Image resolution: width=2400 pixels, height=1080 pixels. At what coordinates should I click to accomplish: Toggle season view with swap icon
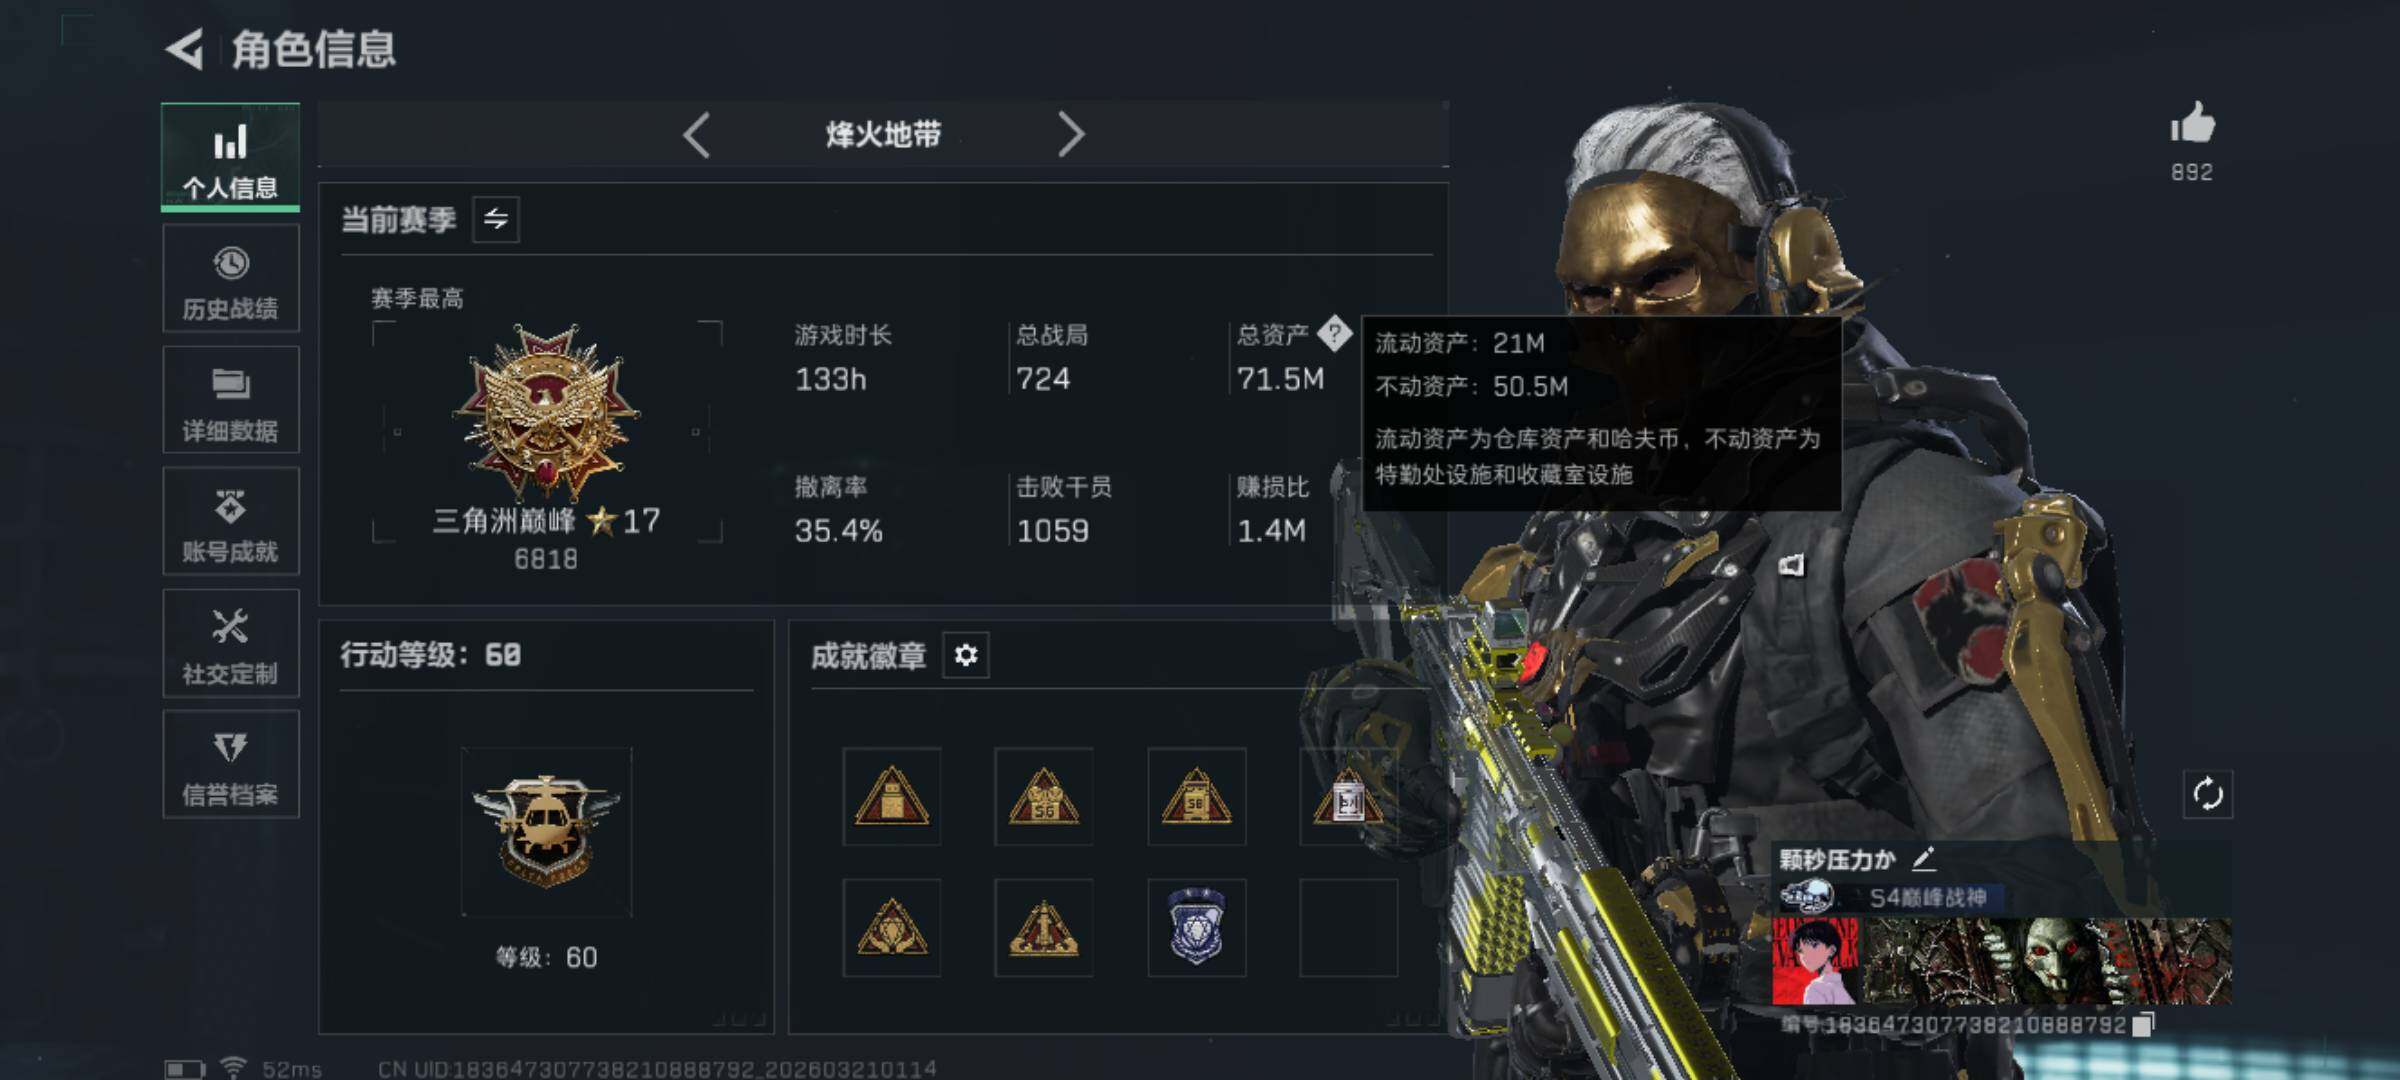(496, 219)
